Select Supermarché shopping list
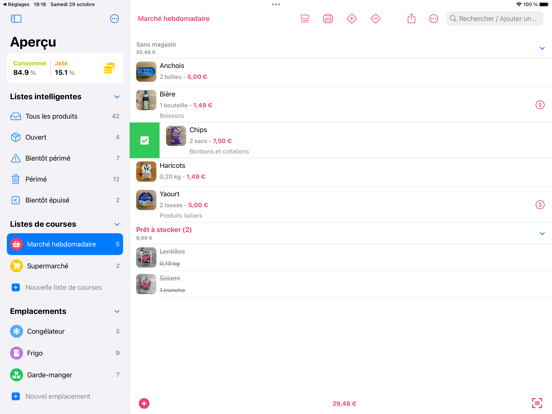Screen dimensions: 552x414 click(x=65, y=266)
